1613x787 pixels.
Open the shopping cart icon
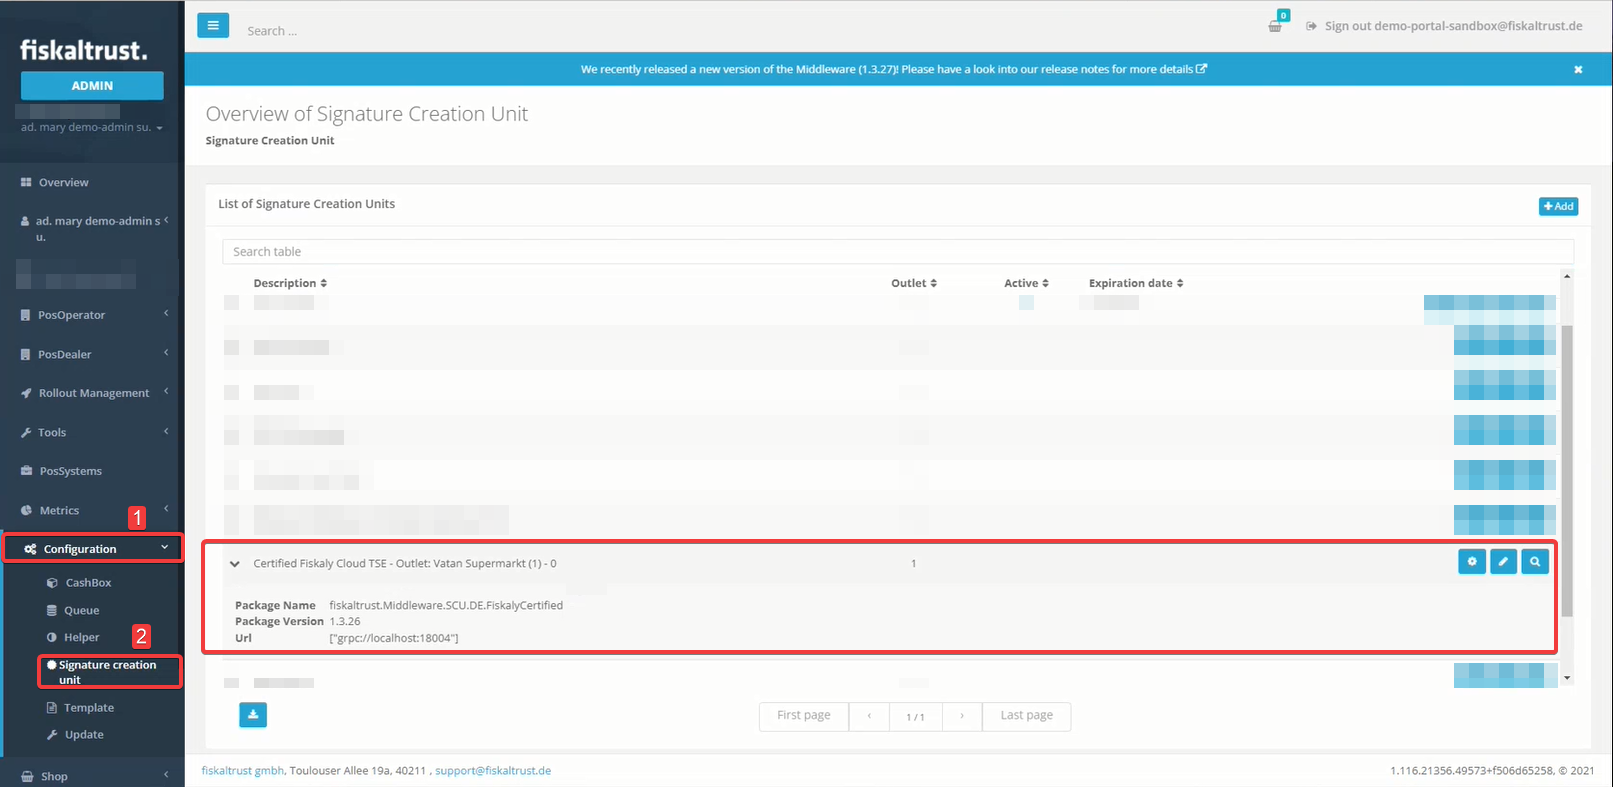coord(1275,26)
